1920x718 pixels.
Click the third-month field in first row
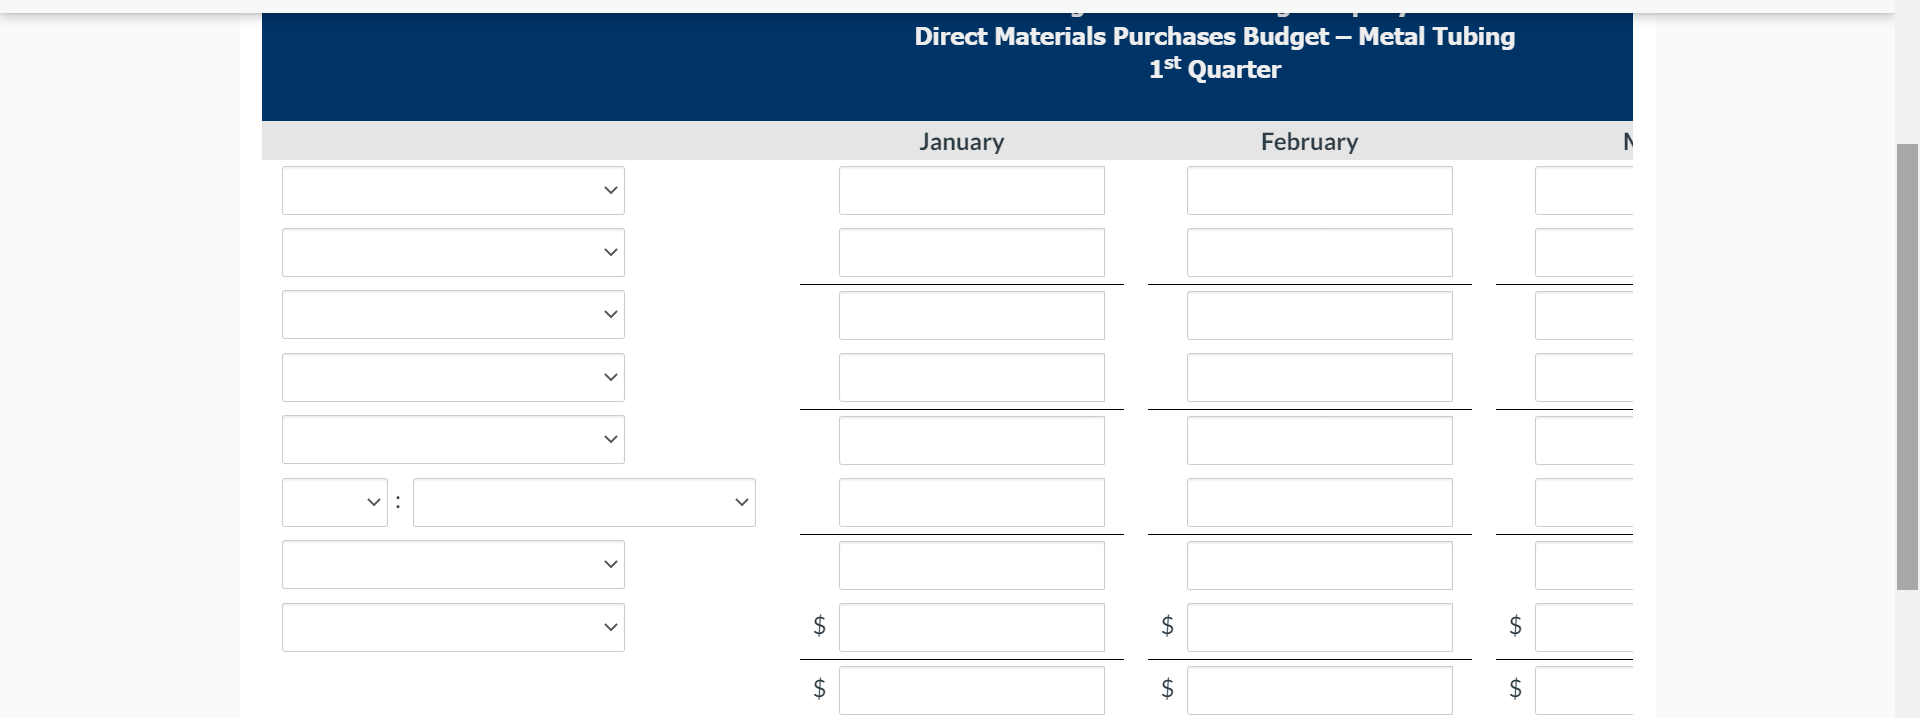tap(1584, 190)
